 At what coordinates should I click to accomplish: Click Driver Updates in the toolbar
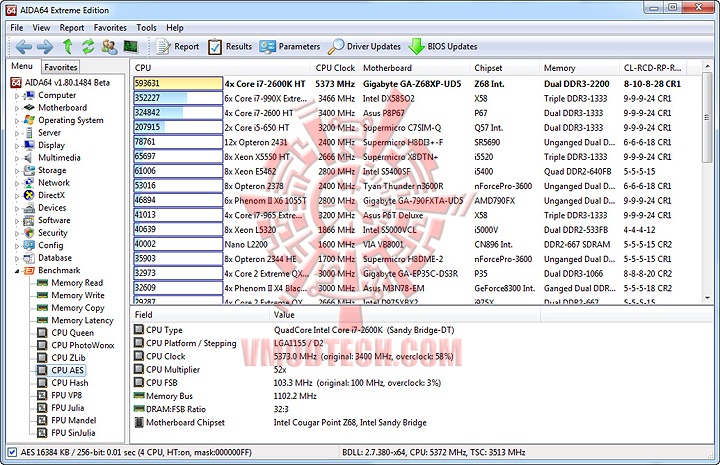(x=364, y=46)
